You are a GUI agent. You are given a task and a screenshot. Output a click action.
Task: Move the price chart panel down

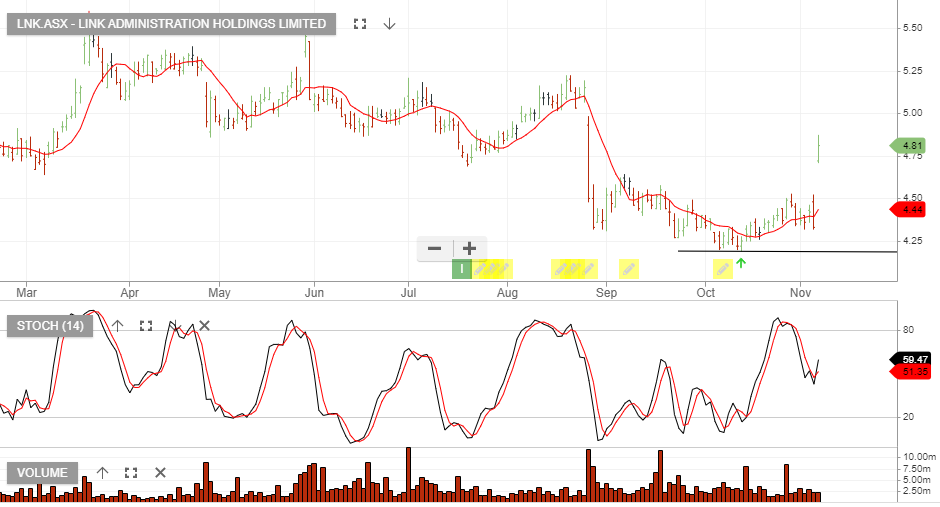click(390, 24)
